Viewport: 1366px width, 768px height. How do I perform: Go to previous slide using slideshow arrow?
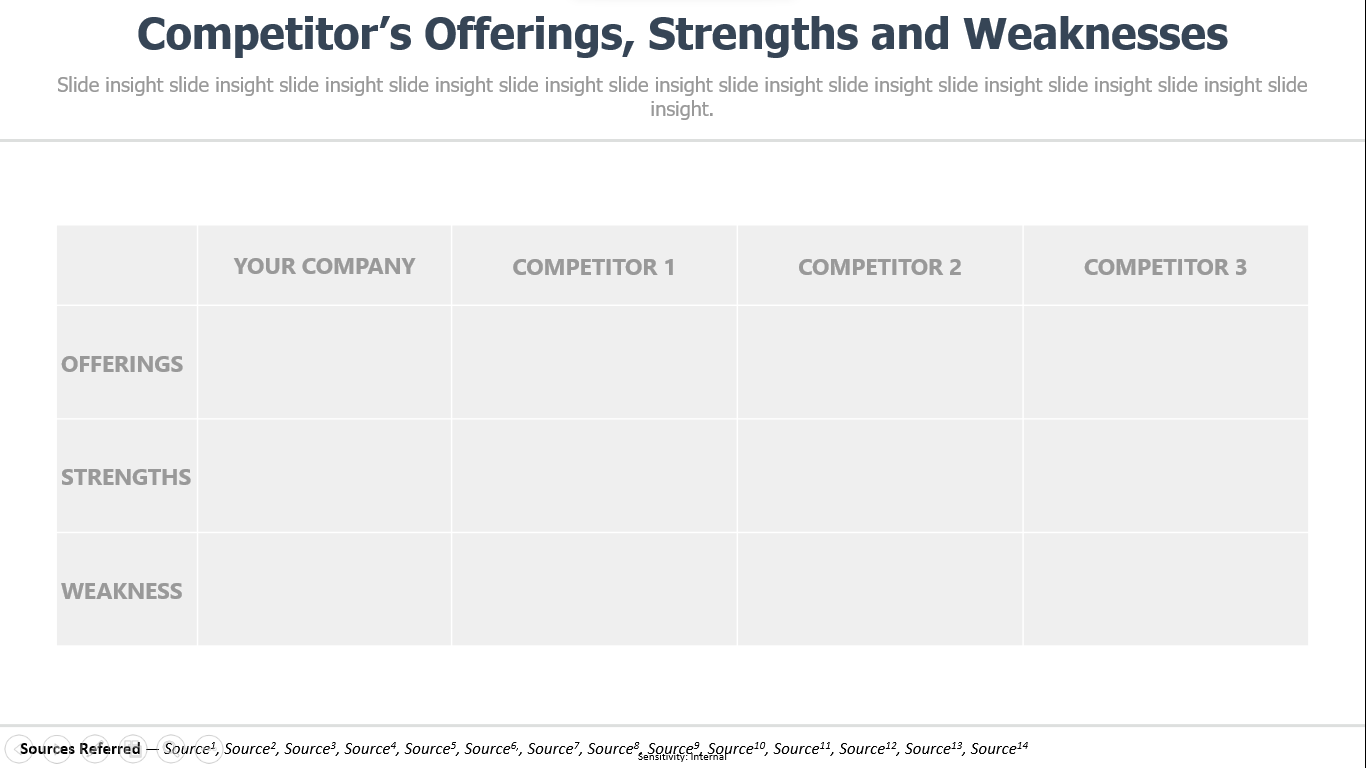tap(19, 749)
